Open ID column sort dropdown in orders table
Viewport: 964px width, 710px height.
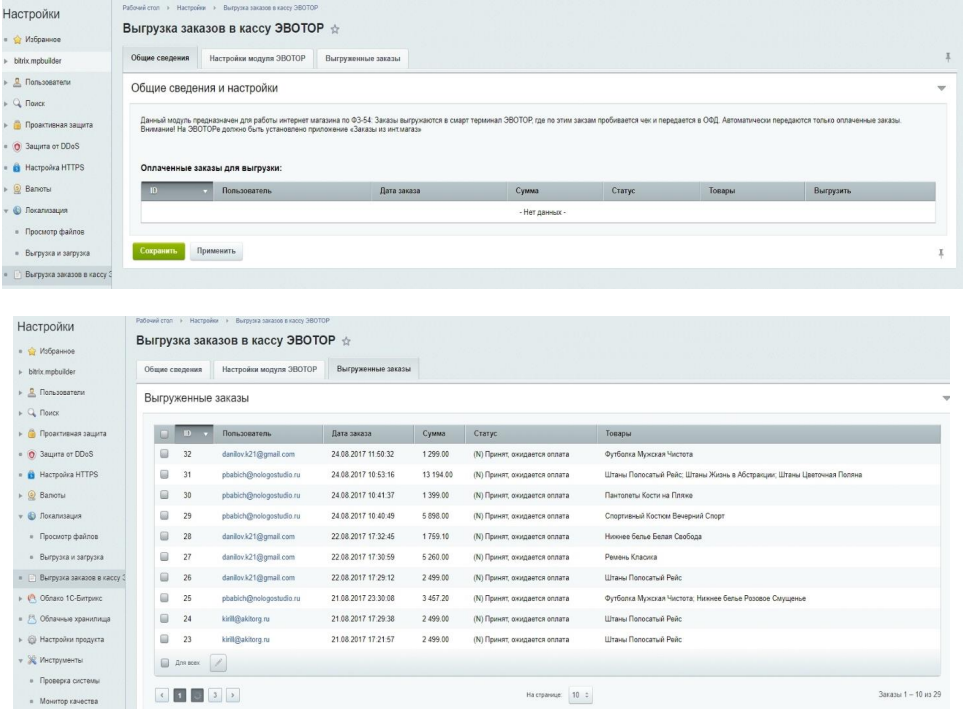pos(205,434)
